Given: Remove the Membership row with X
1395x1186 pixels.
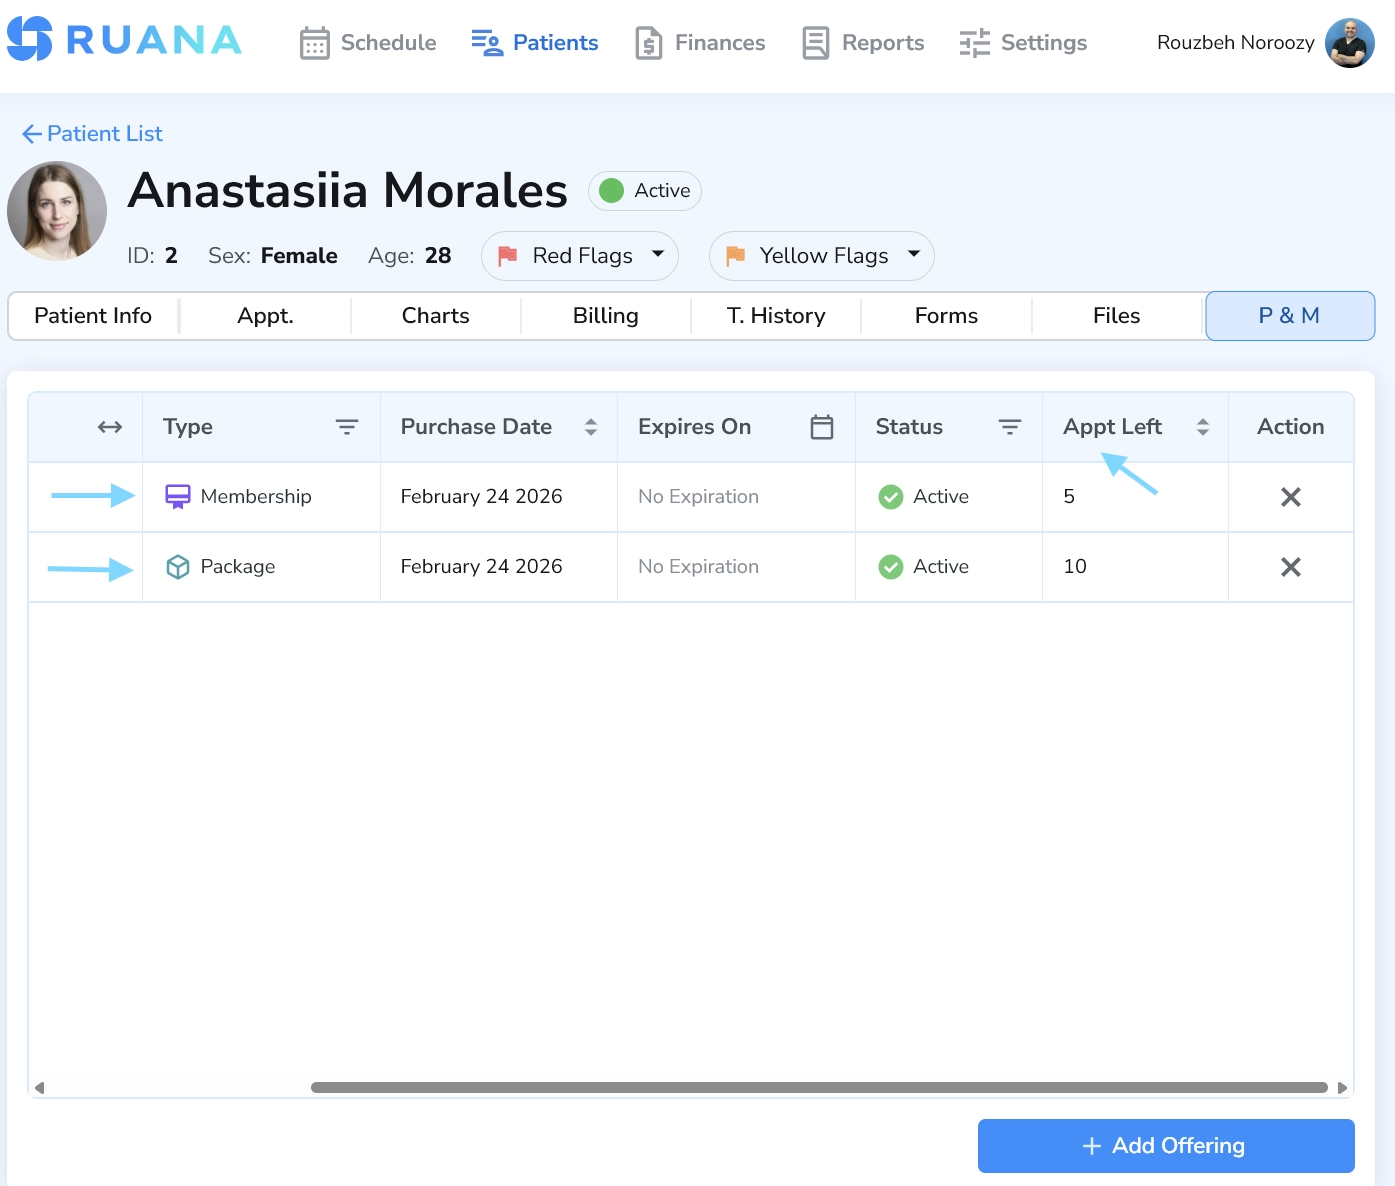Looking at the screenshot, I should pyautogui.click(x=1290, y=497).
